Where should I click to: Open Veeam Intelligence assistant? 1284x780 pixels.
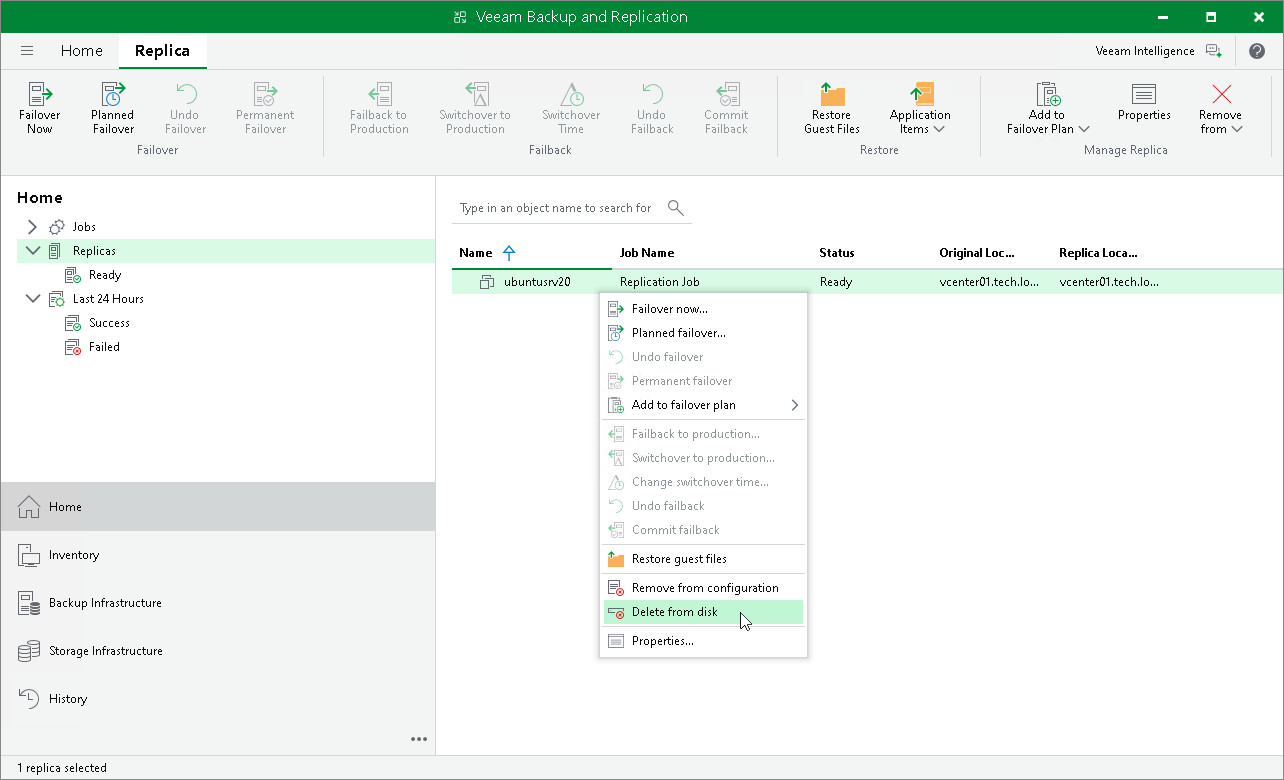[x=1159, y=51]
